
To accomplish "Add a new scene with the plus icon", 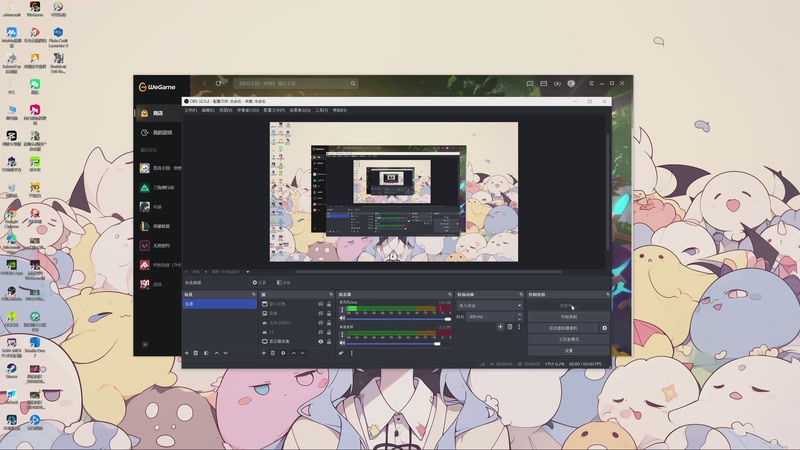I will (187, 353).
